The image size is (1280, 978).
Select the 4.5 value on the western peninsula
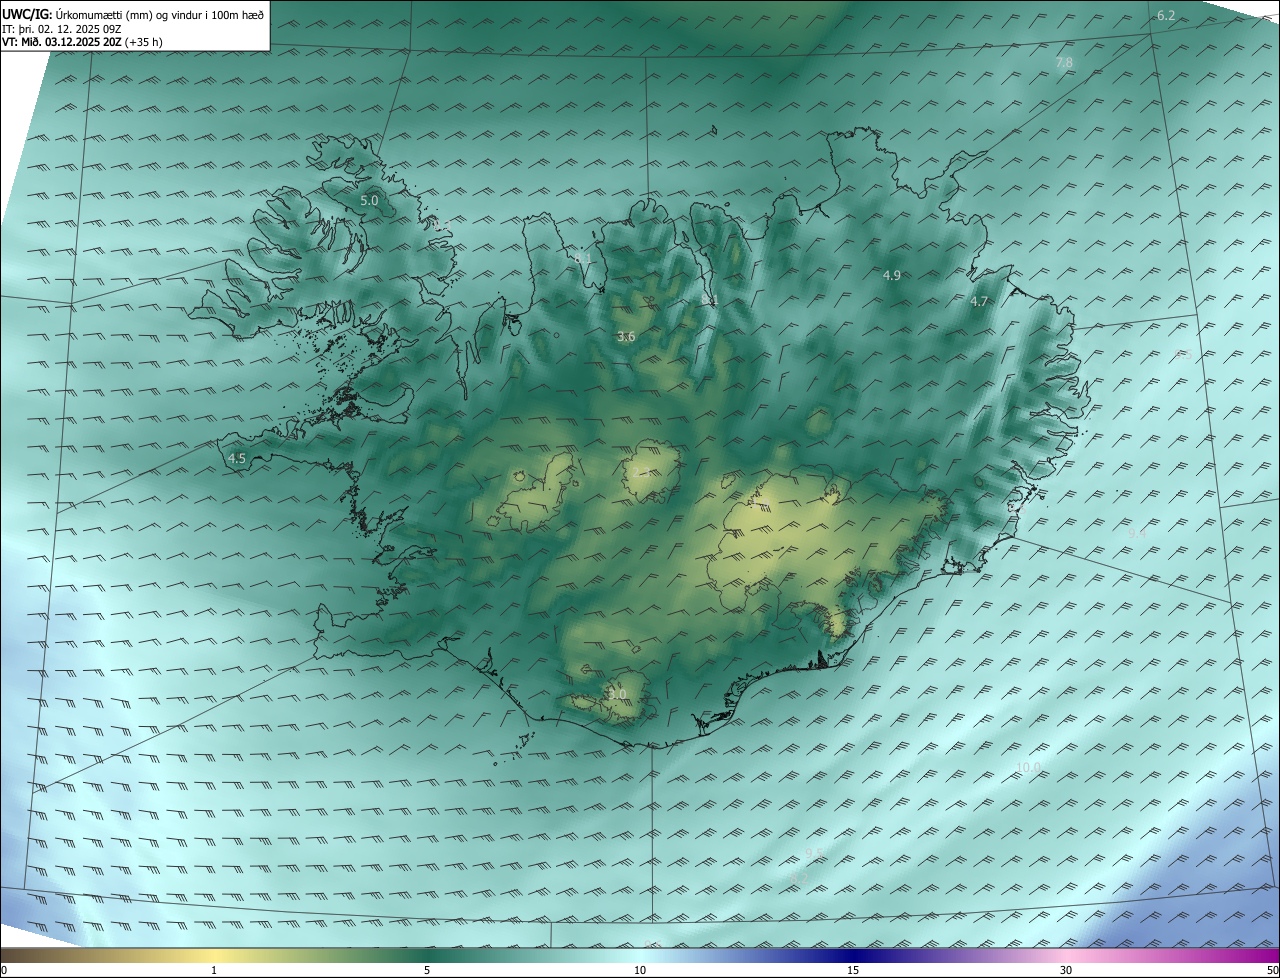click(237, 459)
